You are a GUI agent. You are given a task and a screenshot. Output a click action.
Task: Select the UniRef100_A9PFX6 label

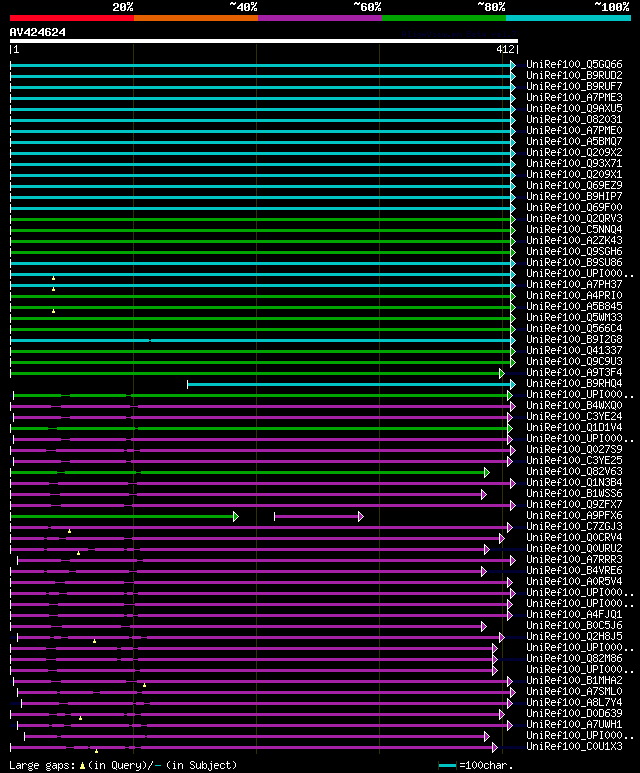coord(574,515)
